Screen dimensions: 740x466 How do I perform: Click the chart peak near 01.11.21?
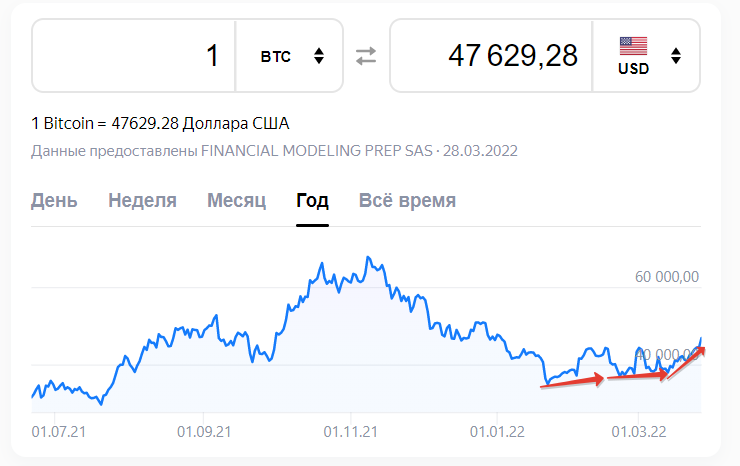pyautogui.click(x=369, y=258)
